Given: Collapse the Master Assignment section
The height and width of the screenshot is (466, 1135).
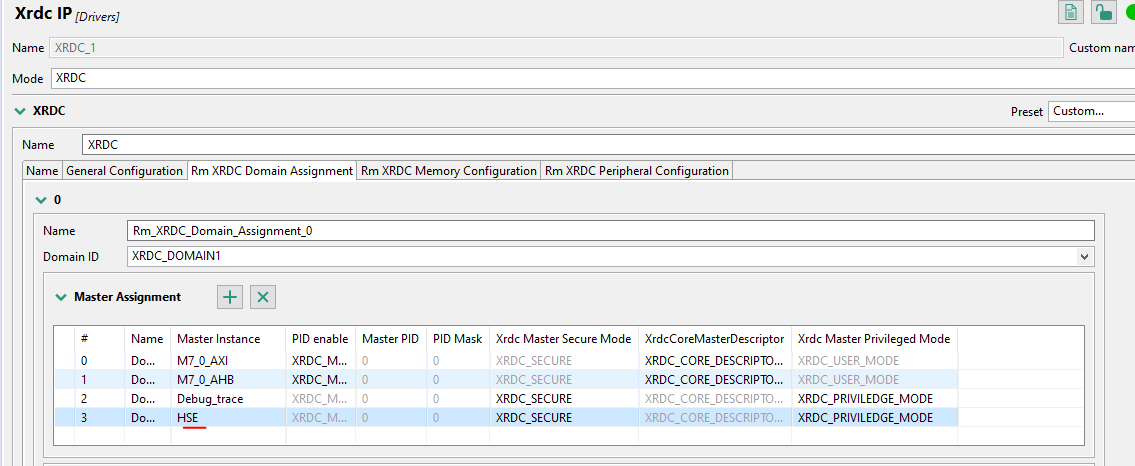Looking at the screenshot, I should tap(62, 297).
